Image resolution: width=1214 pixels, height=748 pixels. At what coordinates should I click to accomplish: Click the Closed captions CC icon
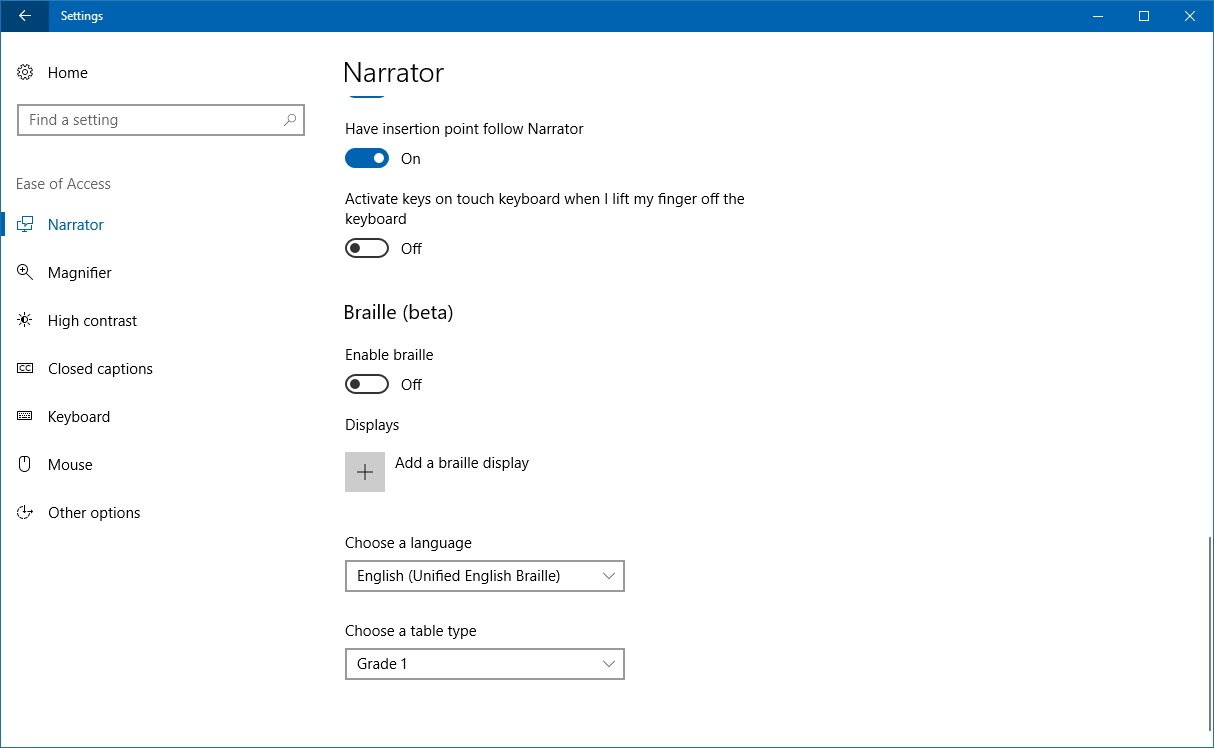(26, 369)
